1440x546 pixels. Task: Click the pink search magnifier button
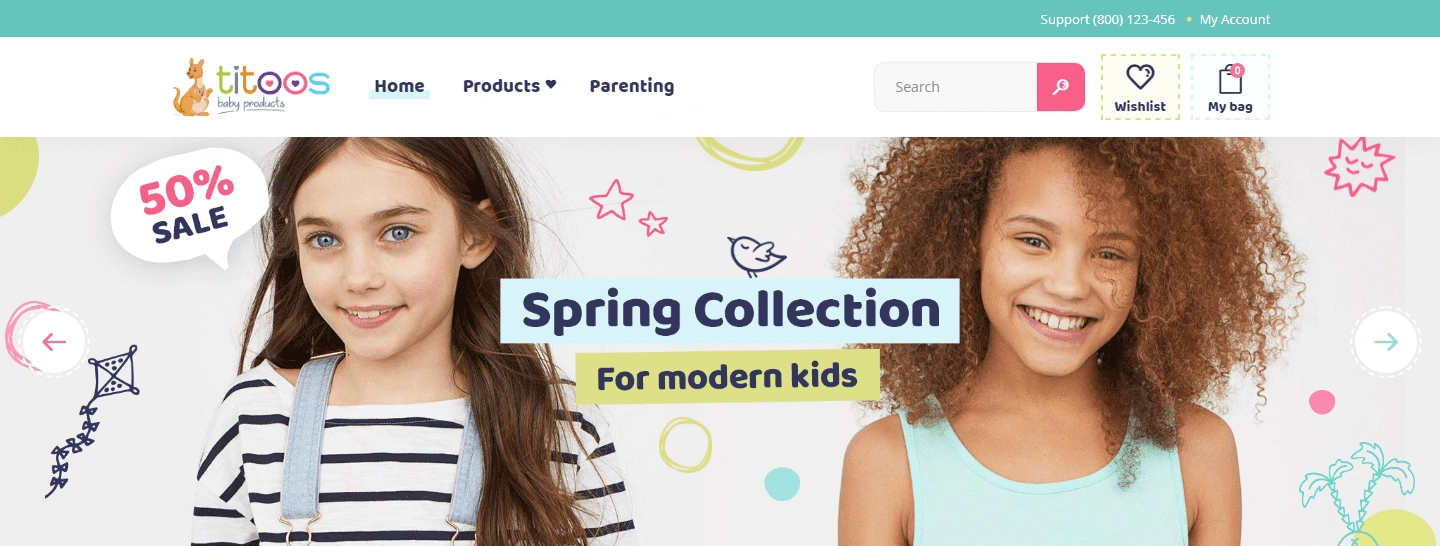point(1061,87)
